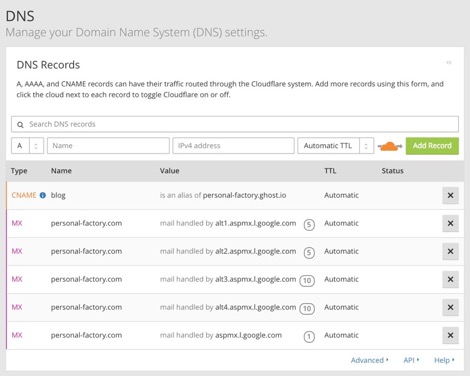Click the Name column header

pos(61,171)
